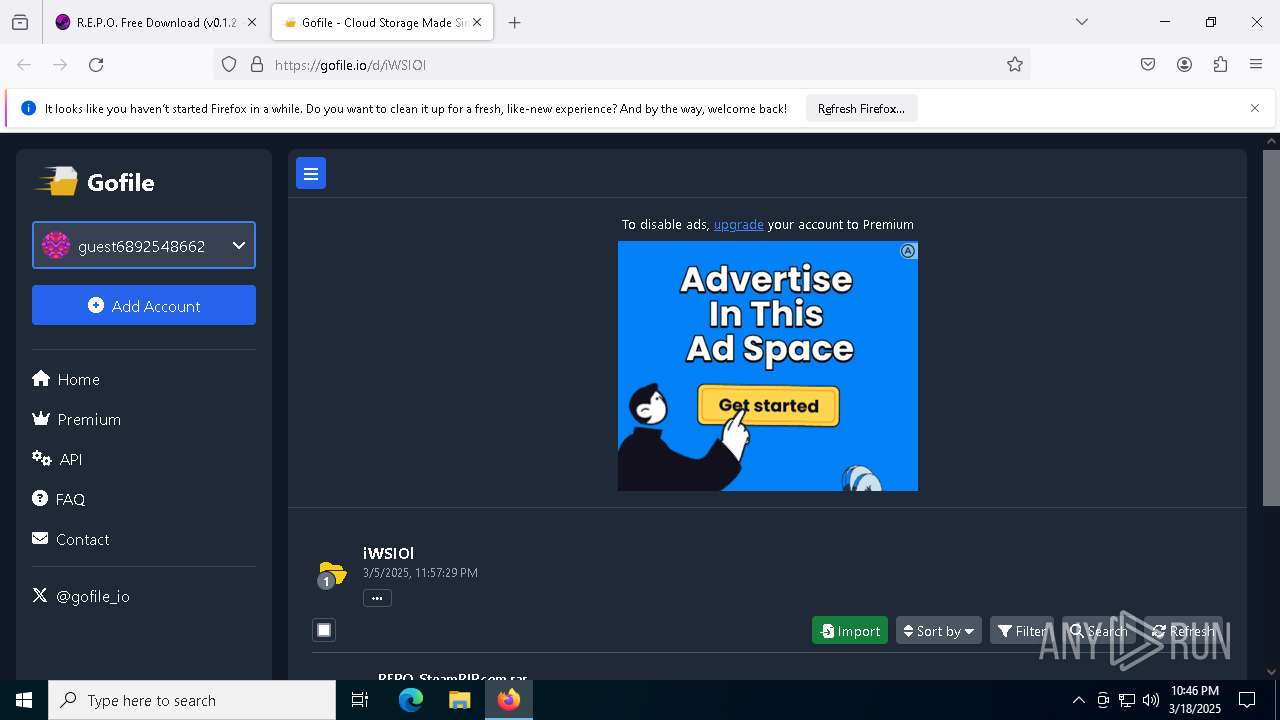Click the upgrade link
This screenshot has height=720, width=1280.
(738, 224)
